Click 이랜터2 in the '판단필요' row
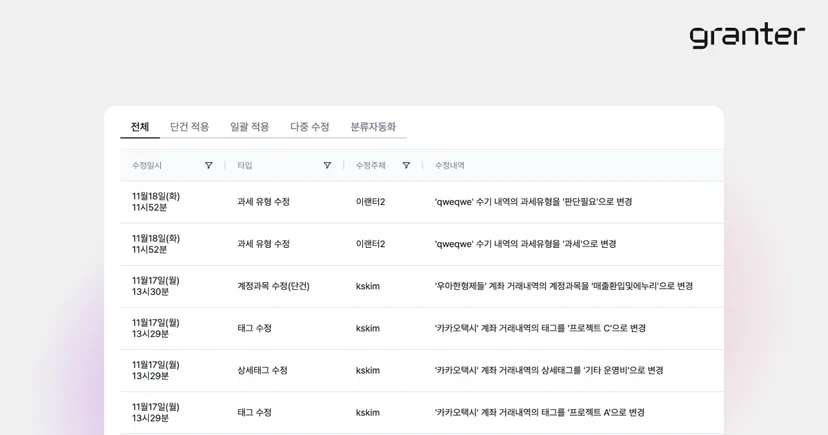Image resolution: width=828 pixels, height=435 pixels. tap(371, 202)
